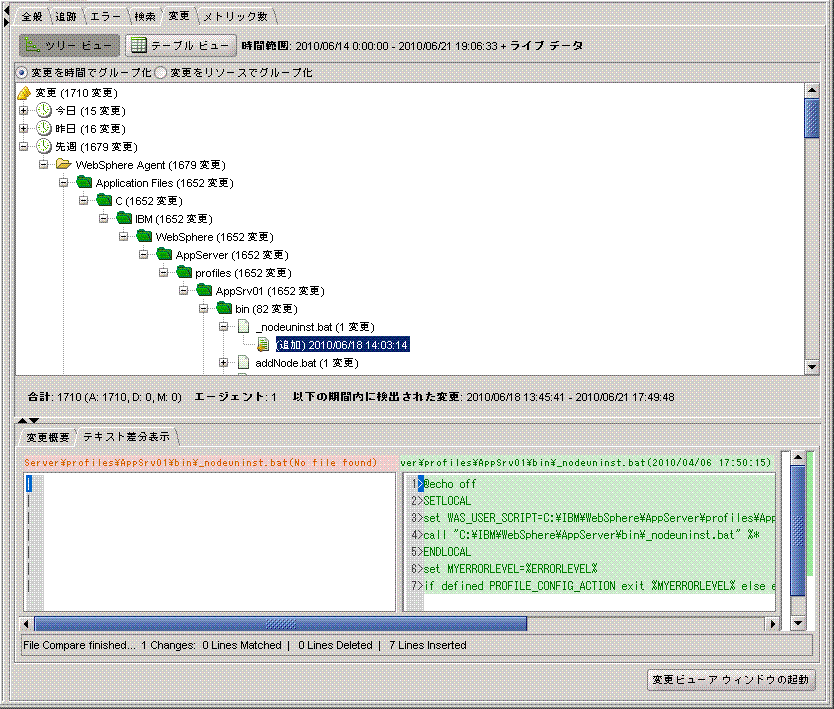Screen dimensions: 834x709
Task: Click the 変更 (1710 変更) root icon
Action: pos(24,93)
